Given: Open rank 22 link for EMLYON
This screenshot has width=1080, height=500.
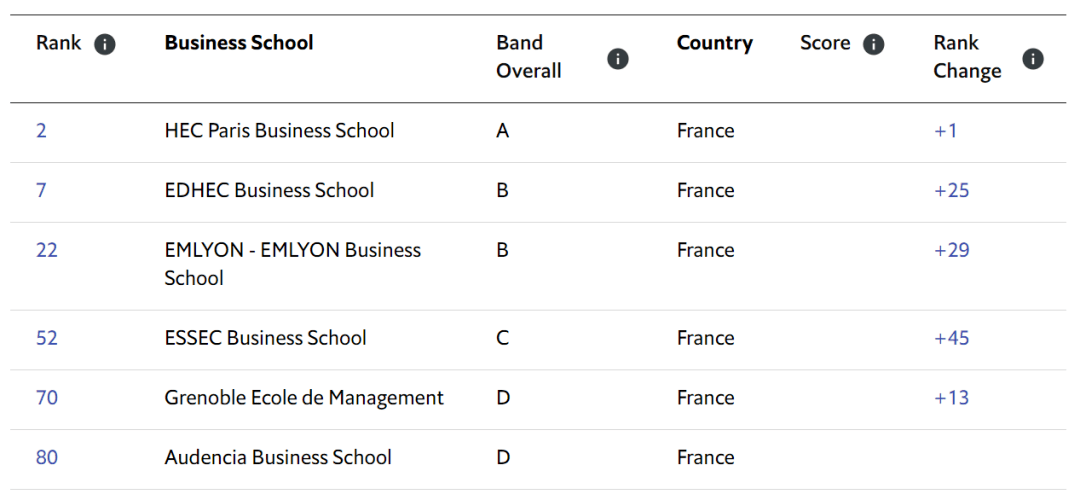Looking at the screenshot, I should 47,251.
